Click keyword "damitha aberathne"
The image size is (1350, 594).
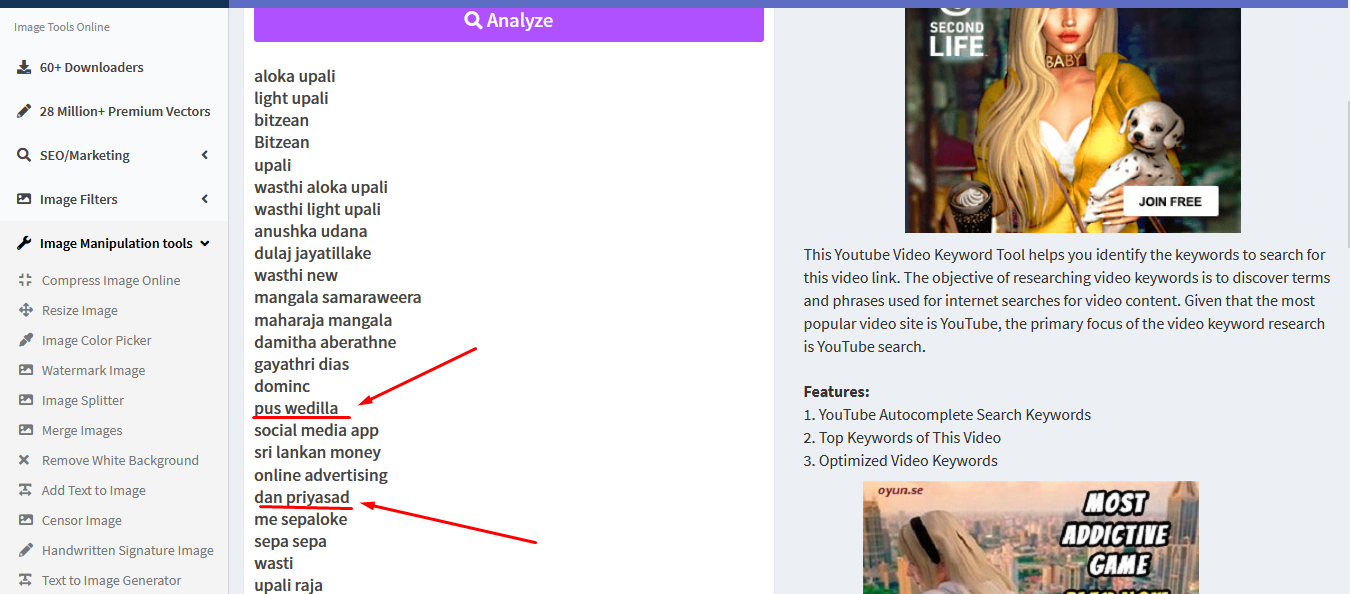pos(325,342)
